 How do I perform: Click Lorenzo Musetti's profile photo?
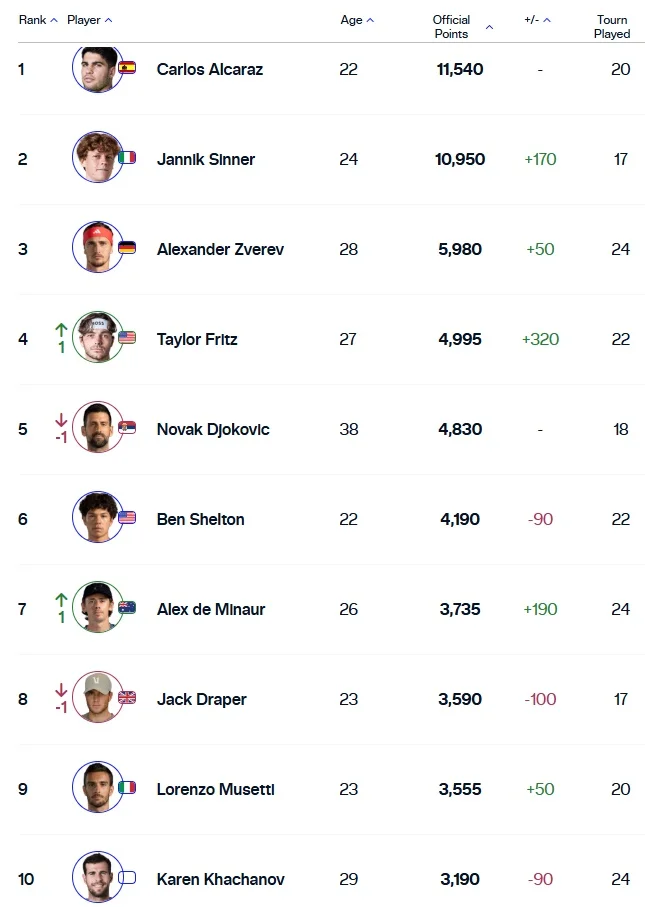coord(97,787)
